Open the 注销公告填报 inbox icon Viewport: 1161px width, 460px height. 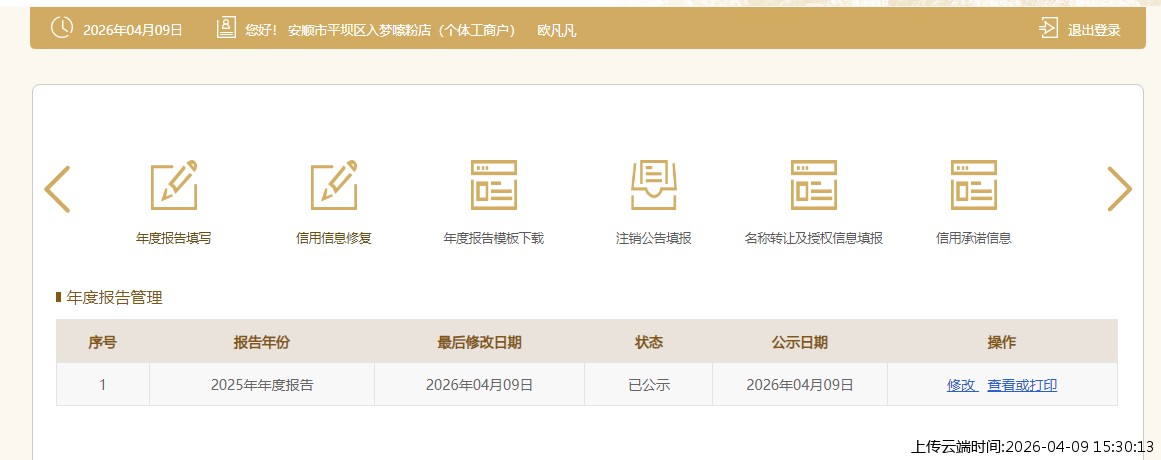click(653, 185)
